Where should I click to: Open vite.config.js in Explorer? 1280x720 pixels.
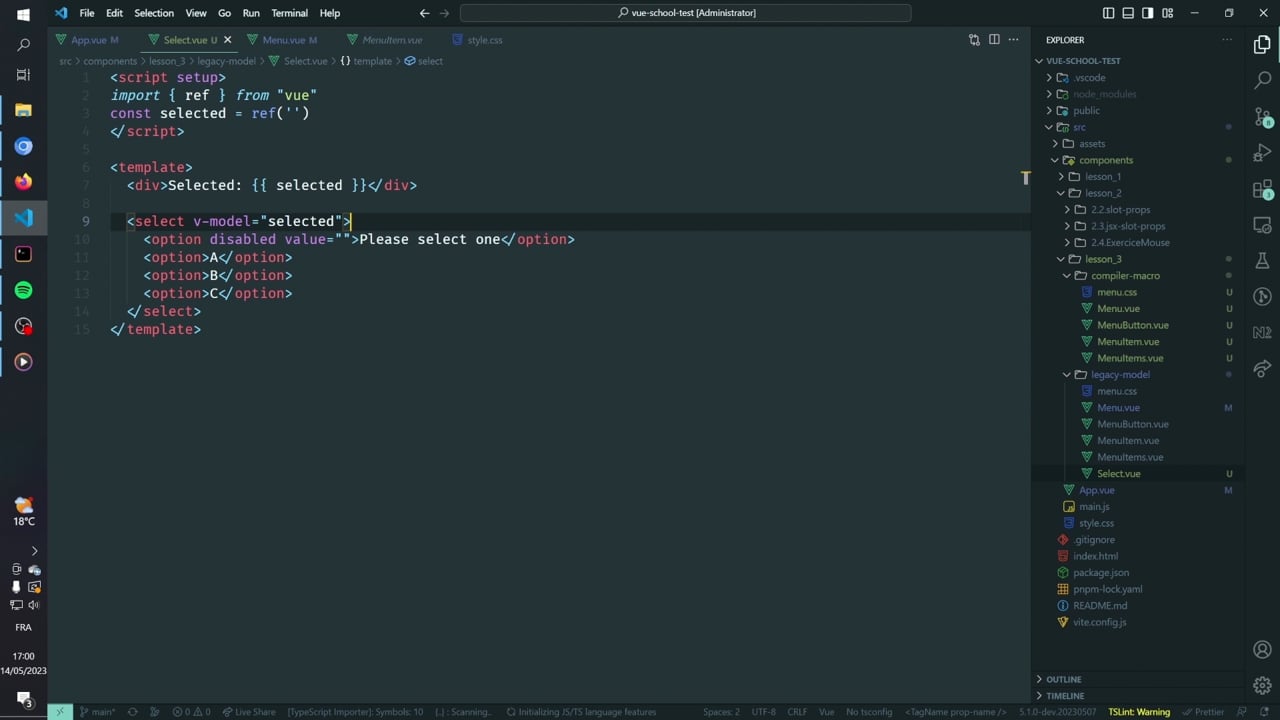1099,622
